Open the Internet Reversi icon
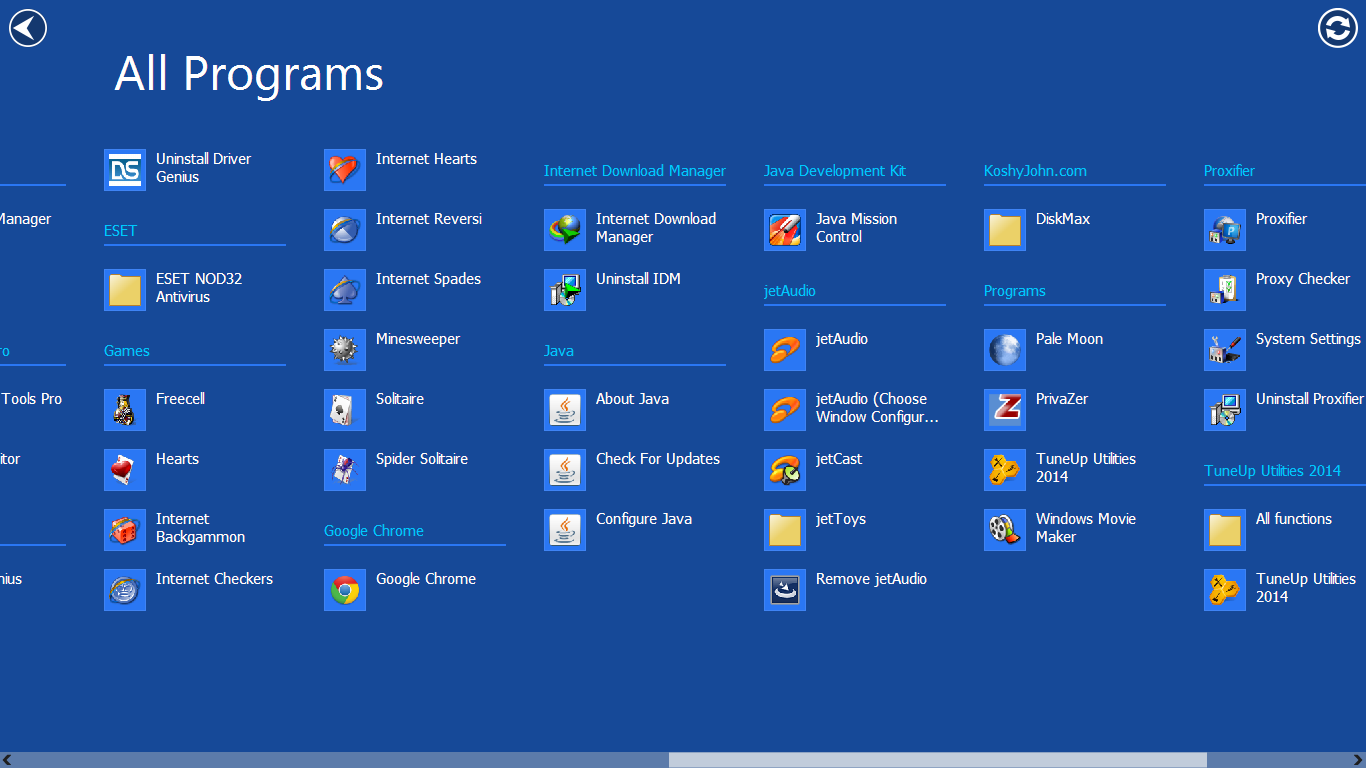Viewport: 1366px width, 768px height. pyautogui.click(x=345, y=230)
